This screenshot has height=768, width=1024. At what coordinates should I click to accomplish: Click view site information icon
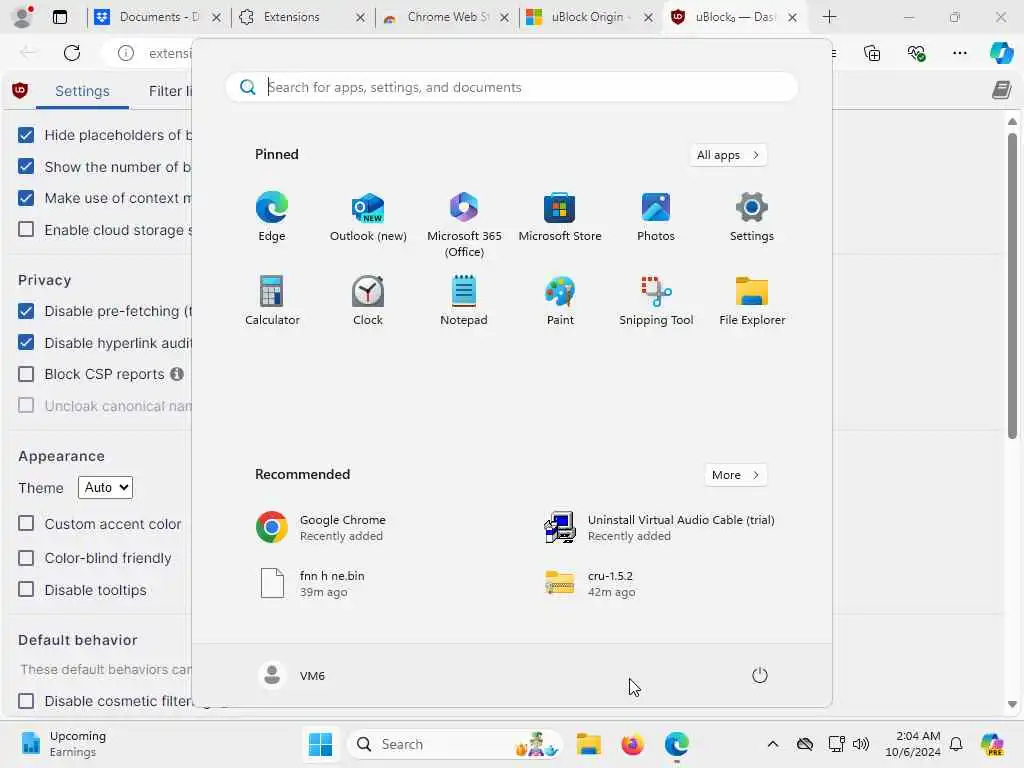pyautogui.click(x=125, y=53)
